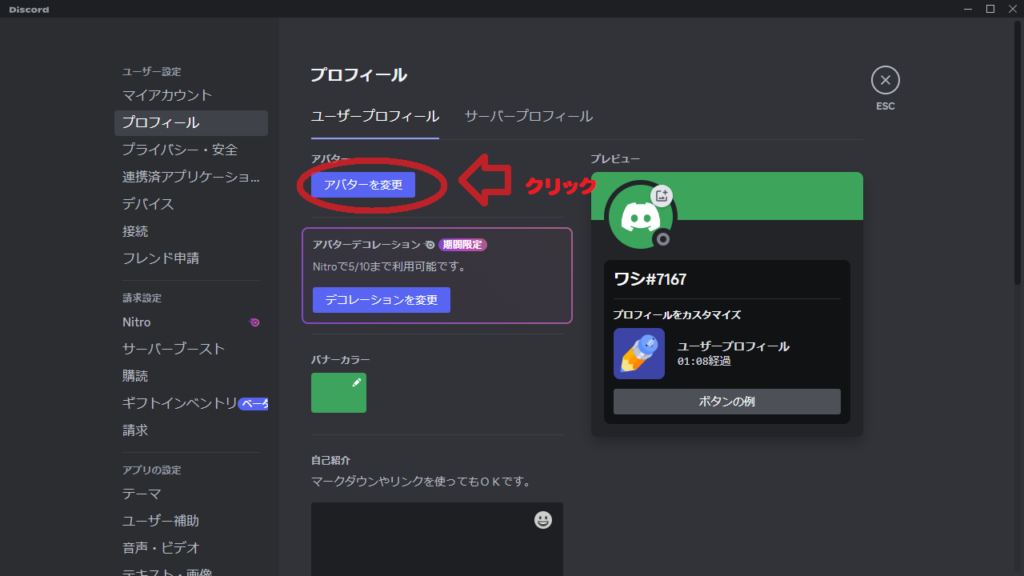Open デバイス settings
This screenshot has width=1024, height=576.
(191, 204)
